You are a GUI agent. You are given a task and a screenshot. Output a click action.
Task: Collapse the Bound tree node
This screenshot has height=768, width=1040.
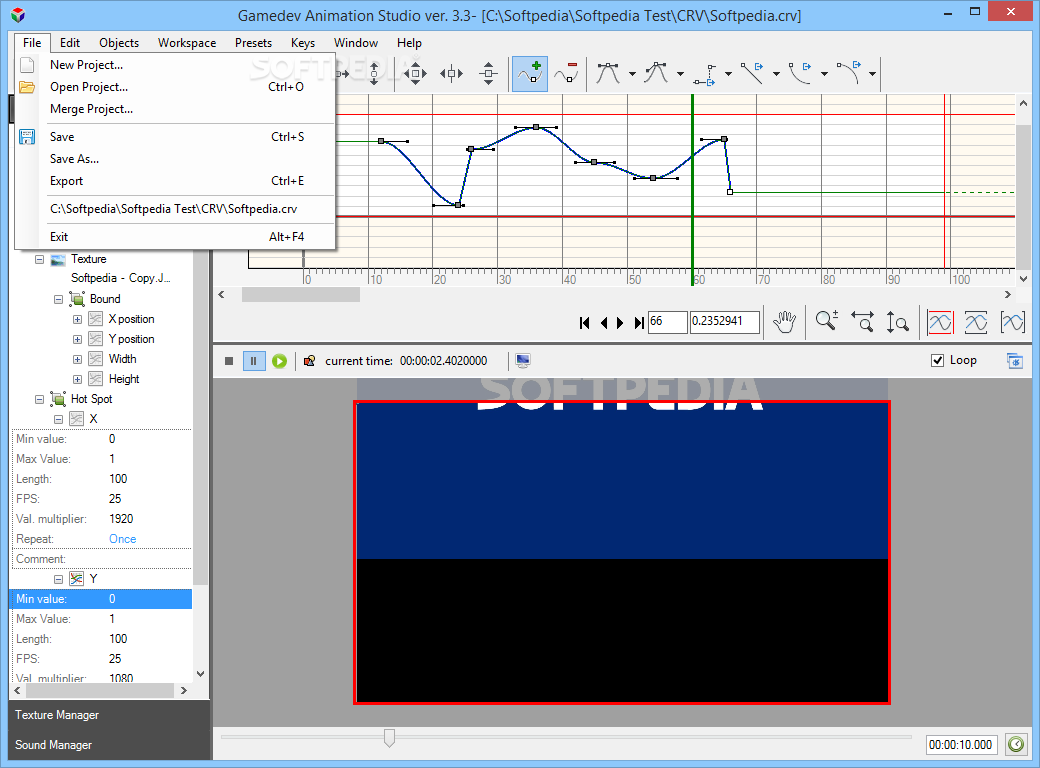(x=58, y=300)
